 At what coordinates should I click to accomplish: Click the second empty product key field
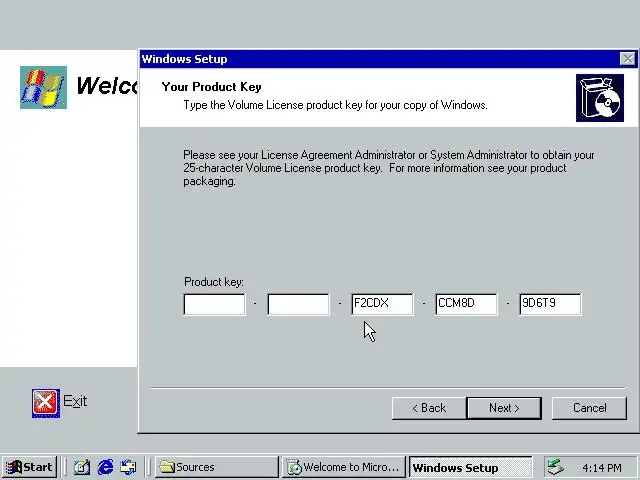pyautogui.click(x=298, y=304)
